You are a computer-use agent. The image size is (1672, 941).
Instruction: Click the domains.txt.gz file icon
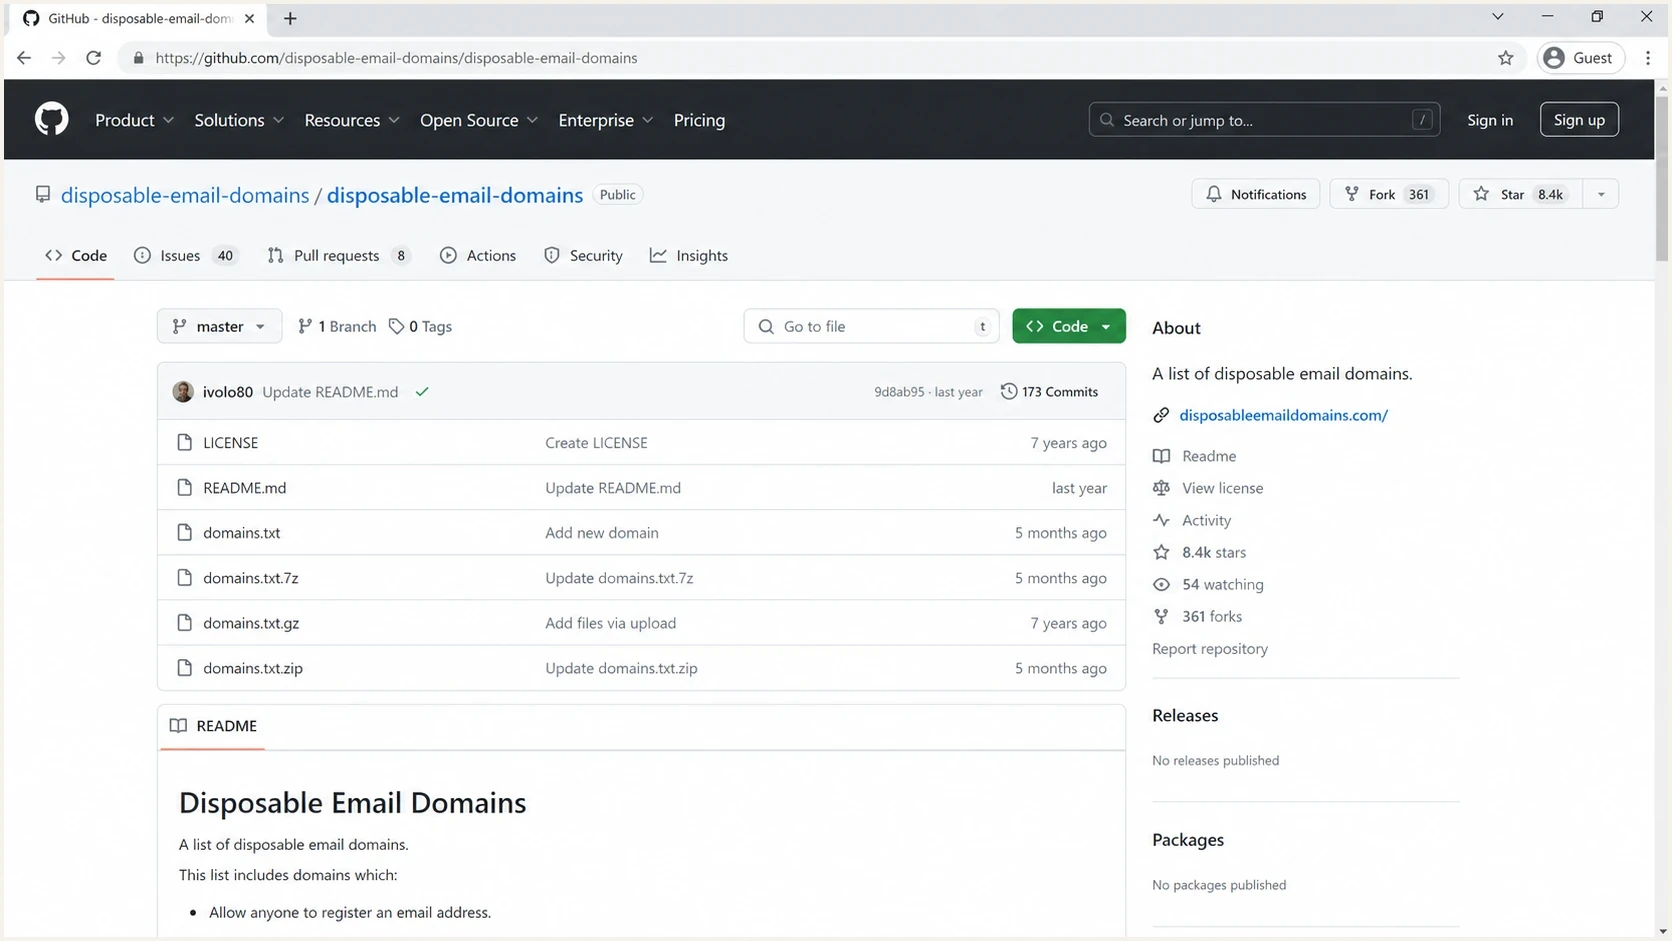click(184, 622)
